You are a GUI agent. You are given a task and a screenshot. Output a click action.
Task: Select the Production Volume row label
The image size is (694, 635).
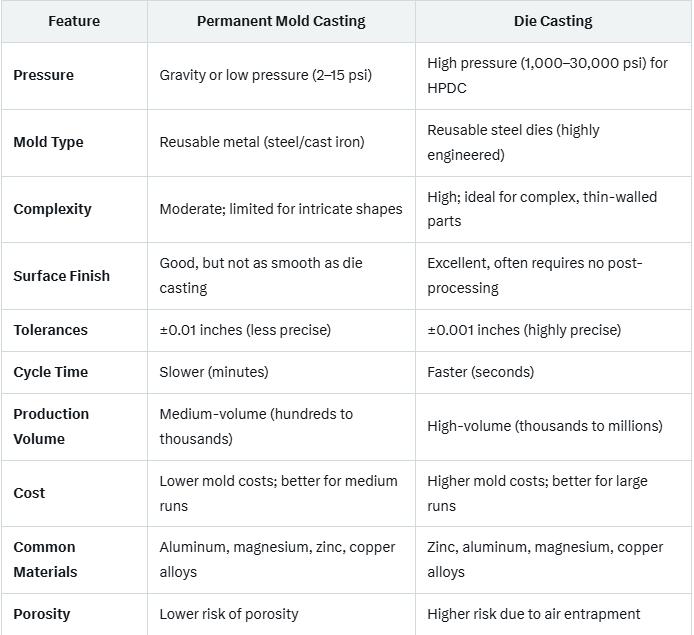(52, 426)
